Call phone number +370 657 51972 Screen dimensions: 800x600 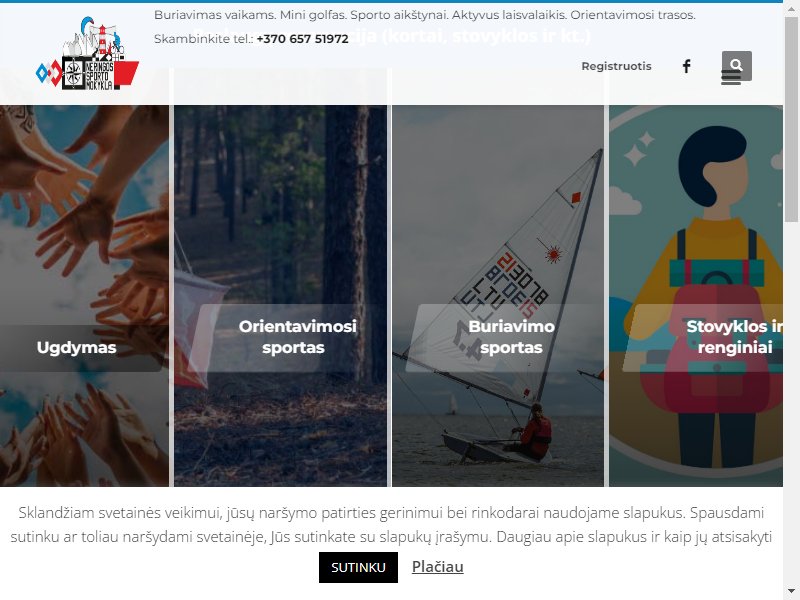point(303,39)
